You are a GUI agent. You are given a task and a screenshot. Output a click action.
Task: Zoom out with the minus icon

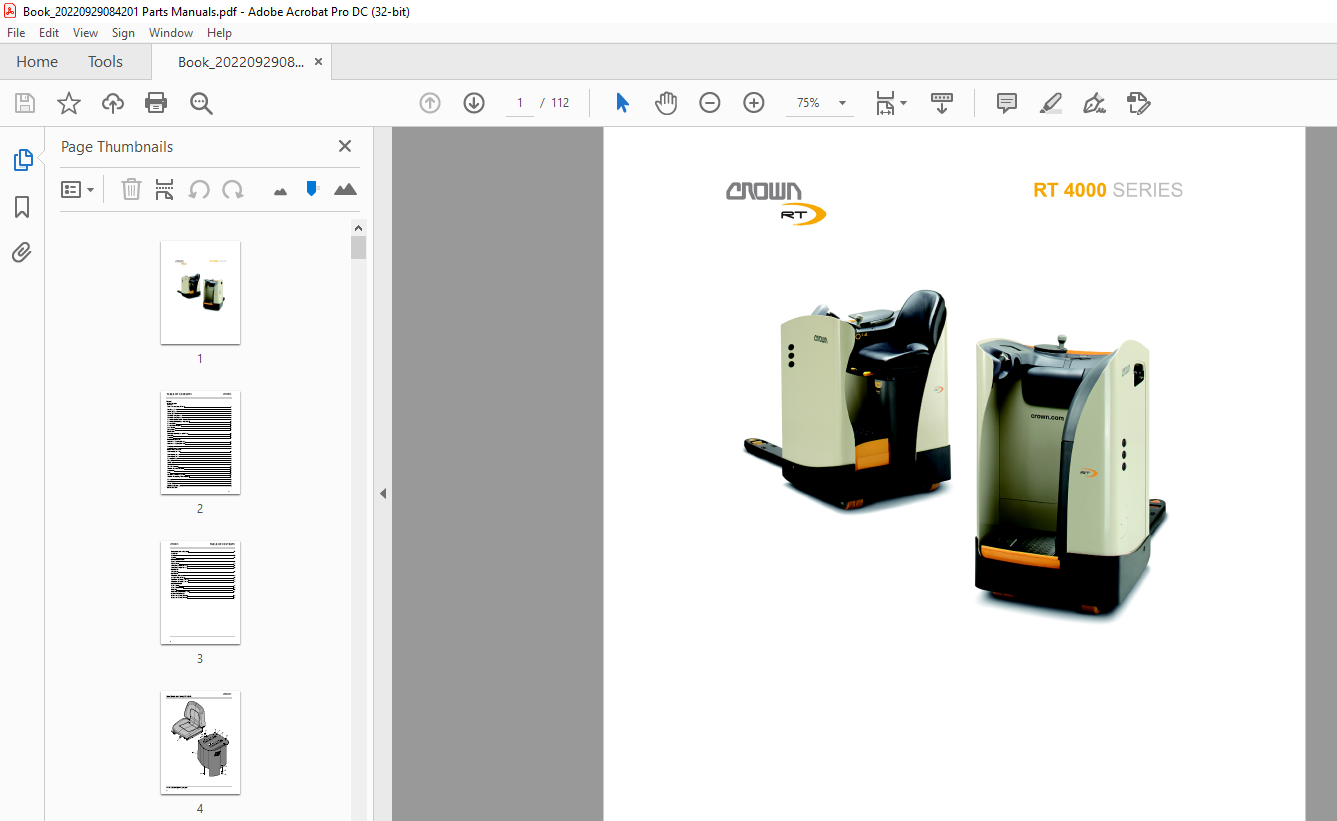click(x=710, y=103)
